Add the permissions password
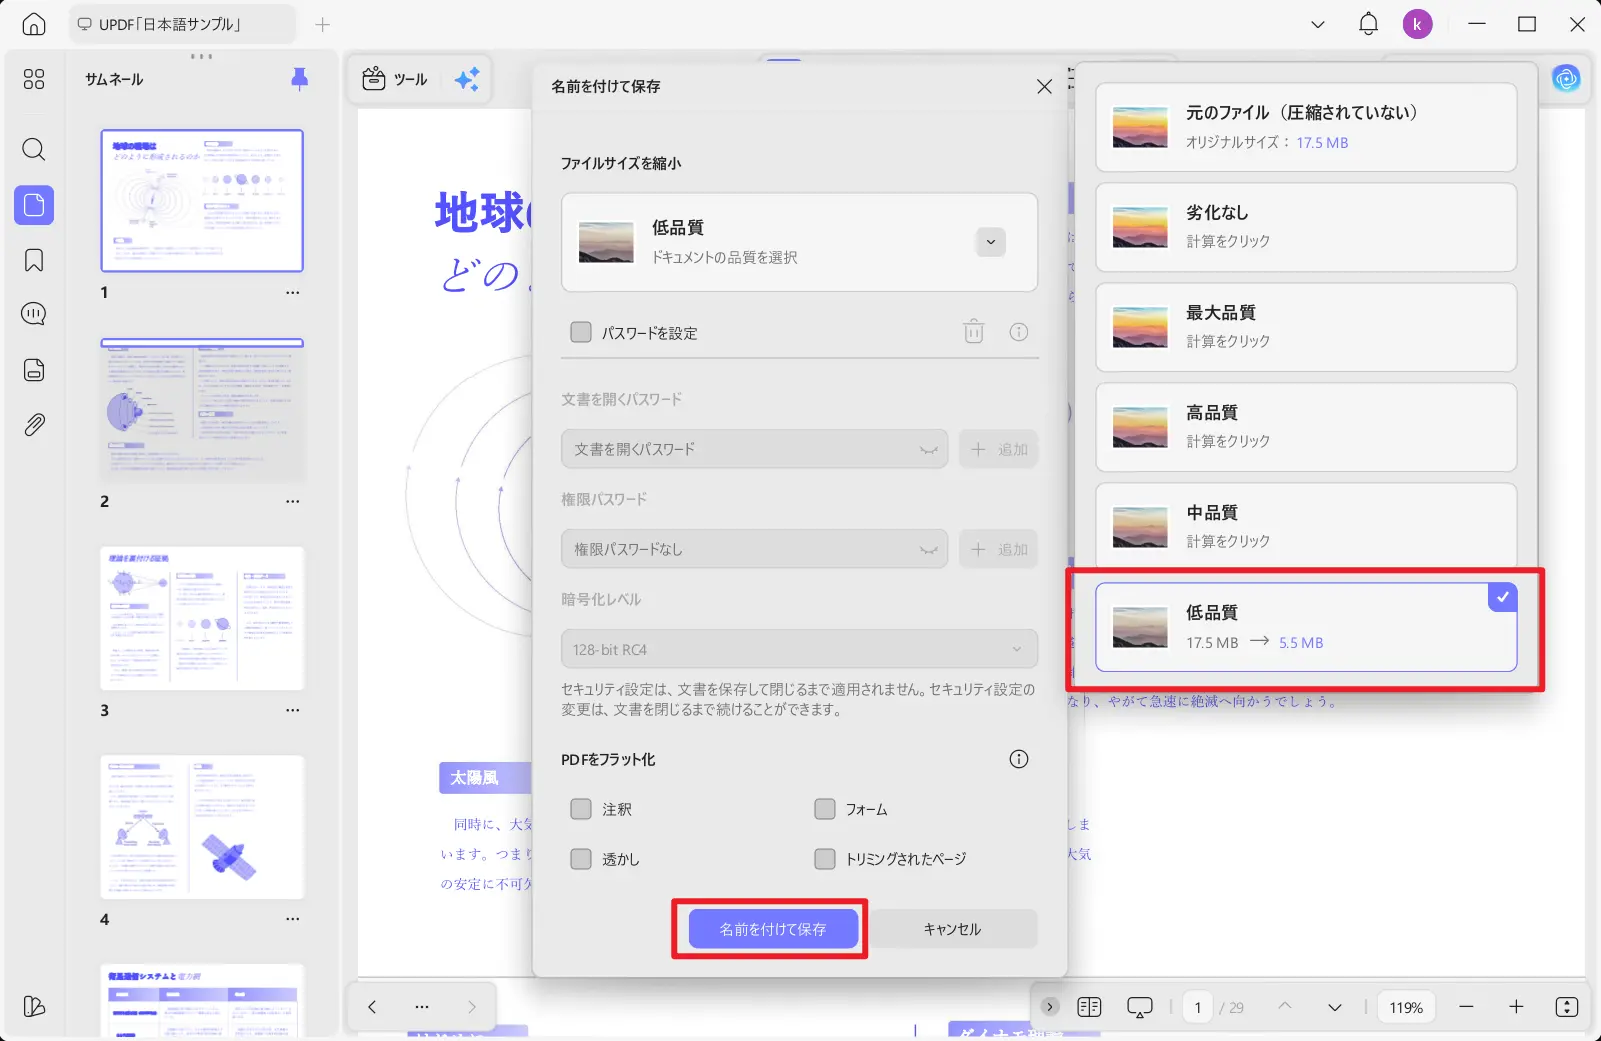Image resolution: width=1601 pixels, height=1041 pixels. [999, 549]
